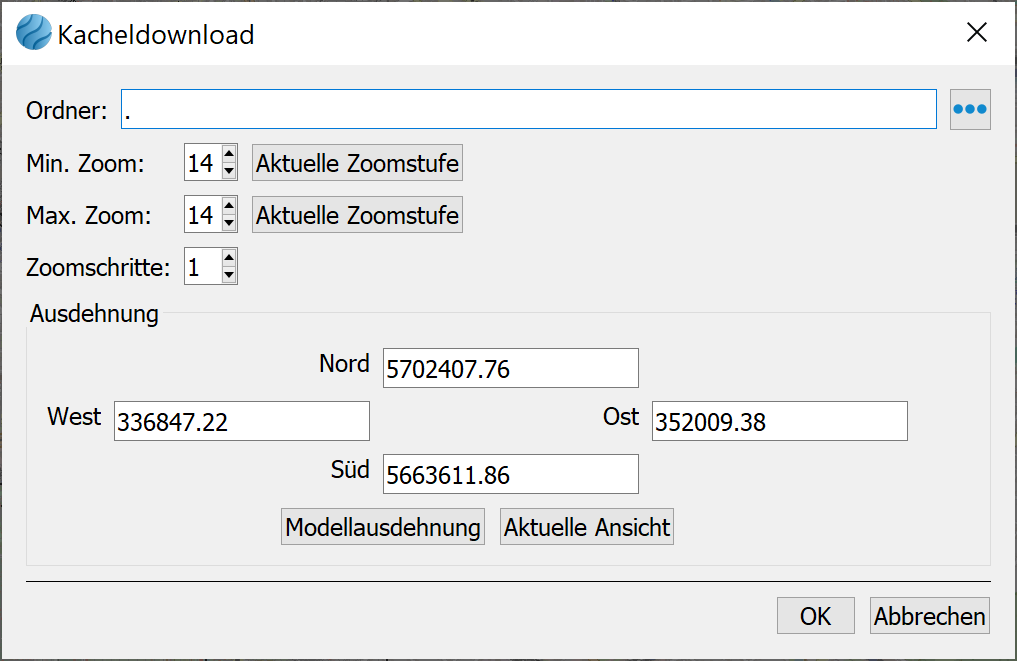Confirm the dialog with OK
1017x661 pixels.
tap(815, 616)
